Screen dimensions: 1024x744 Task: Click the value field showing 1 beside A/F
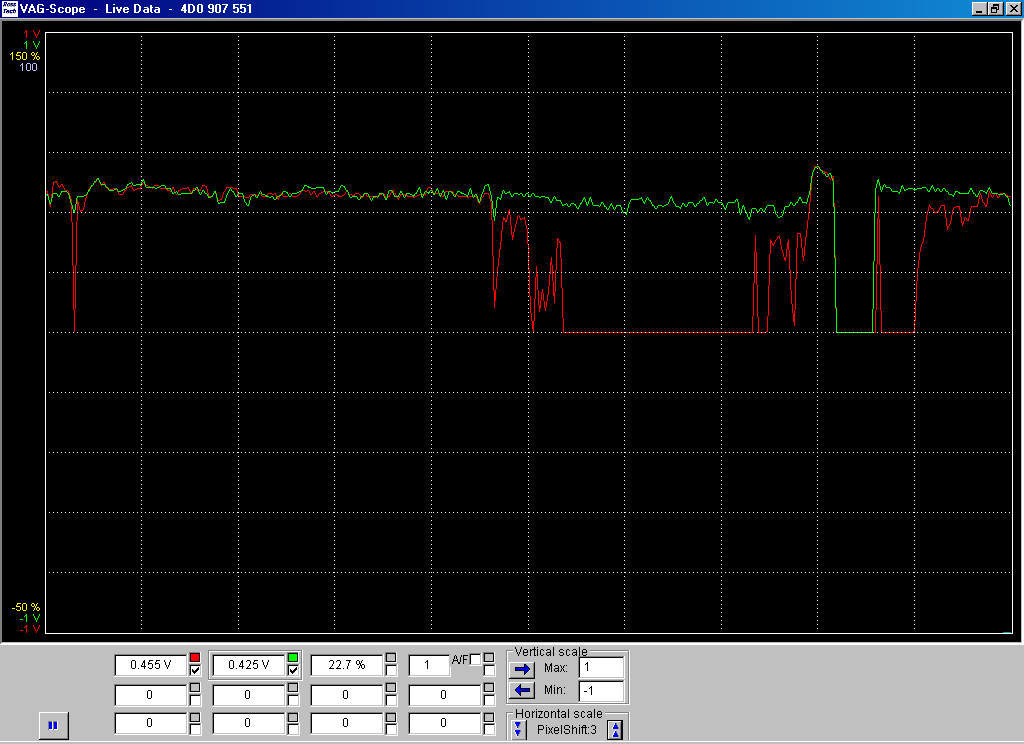[x=429, y=664]
